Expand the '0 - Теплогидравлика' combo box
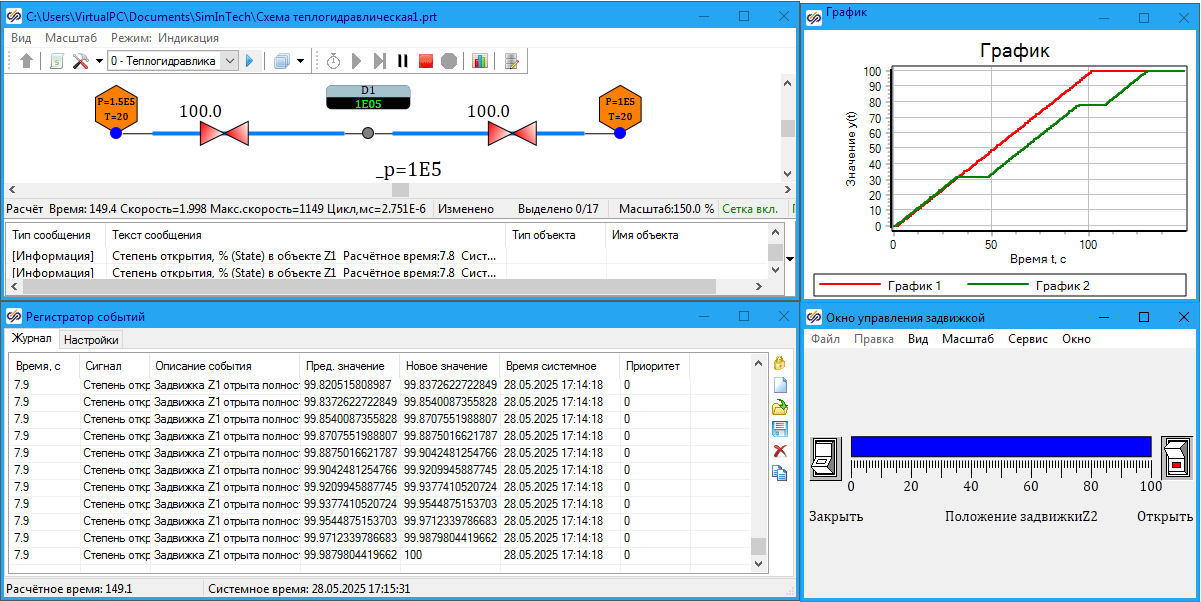 click(229, 61)
